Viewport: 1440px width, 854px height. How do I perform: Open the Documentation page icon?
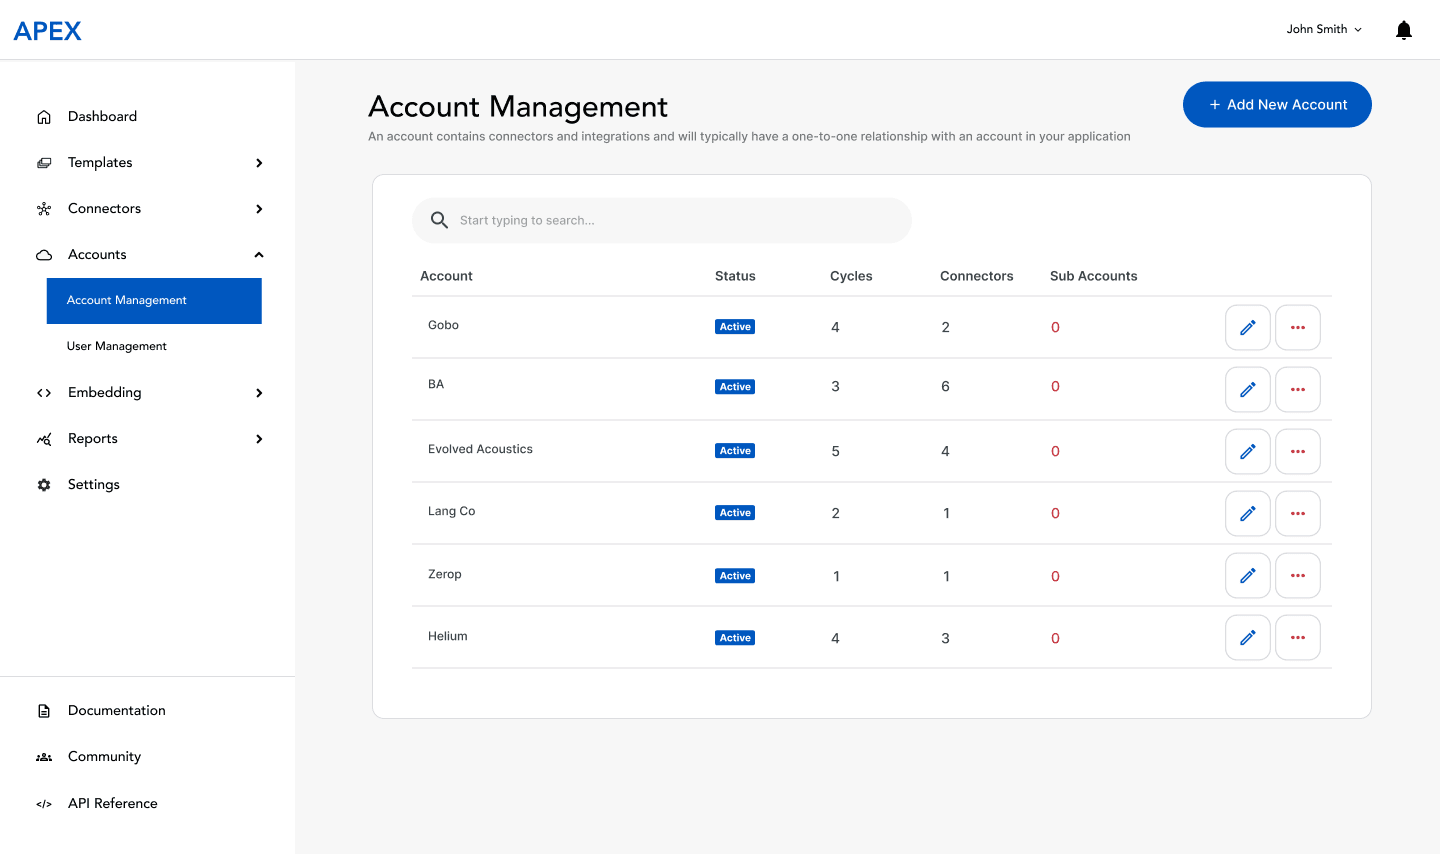pyautogui.click(x=44, y=710)
